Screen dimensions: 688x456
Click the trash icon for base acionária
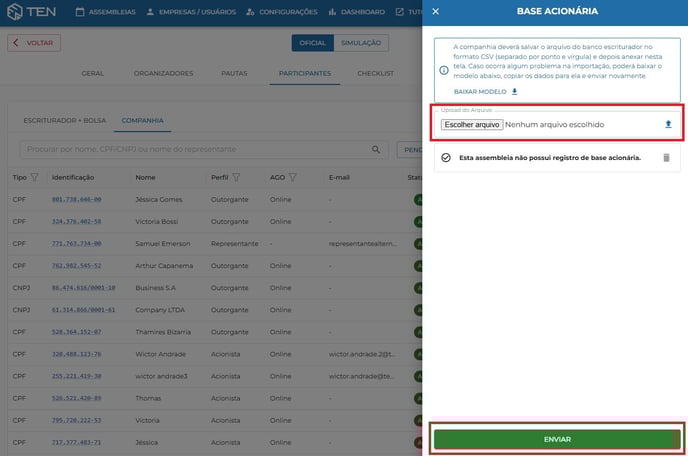point(666,158)
